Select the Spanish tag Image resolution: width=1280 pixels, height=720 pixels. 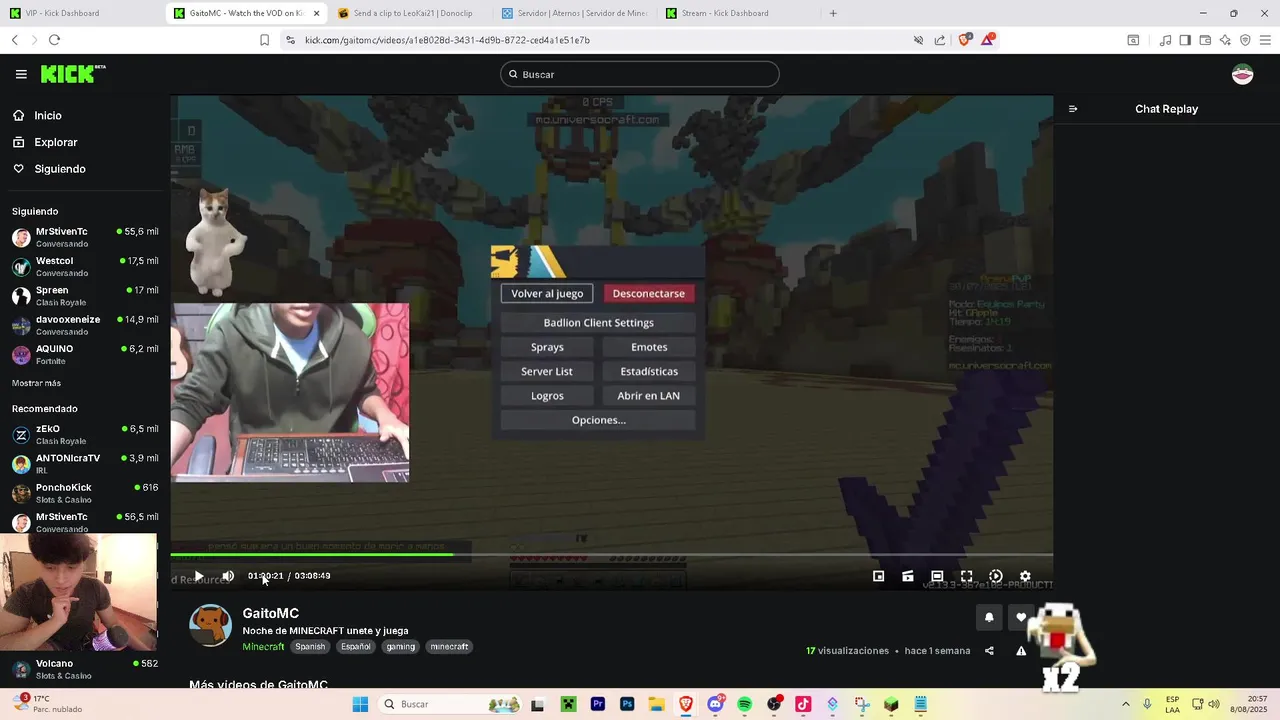click(310, 647)
